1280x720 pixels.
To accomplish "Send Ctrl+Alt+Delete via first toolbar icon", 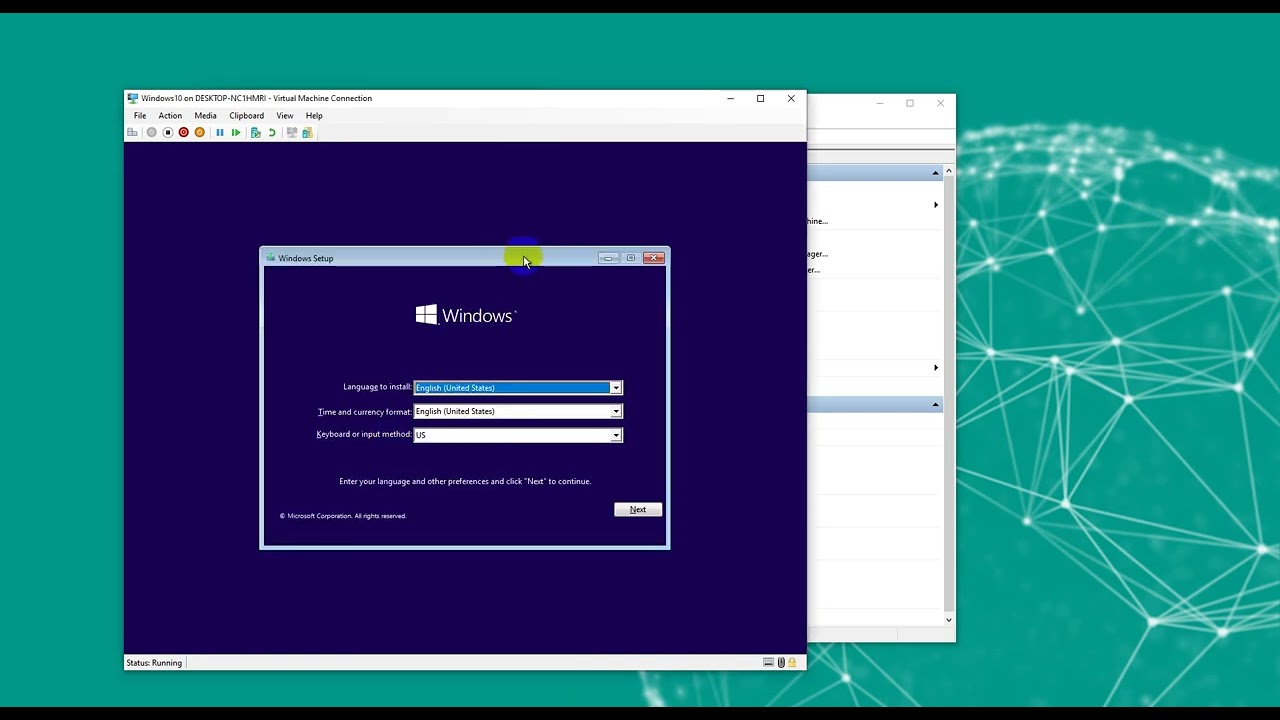I will point(132,132).
